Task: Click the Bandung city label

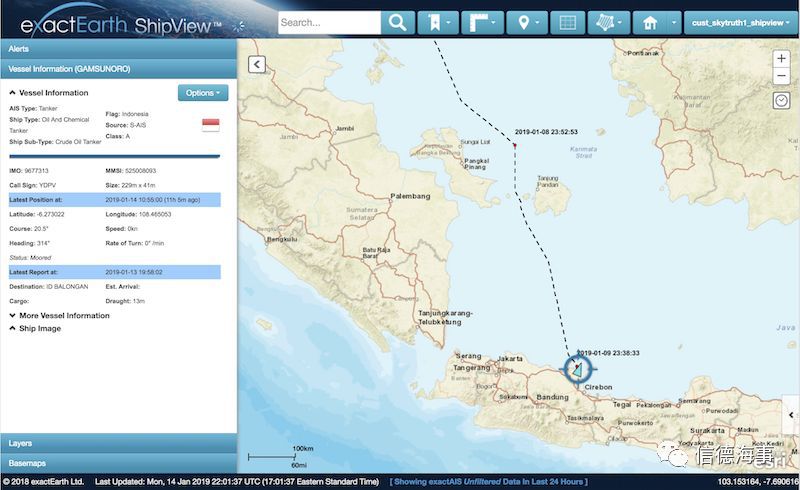Action: tap(553, 397)
